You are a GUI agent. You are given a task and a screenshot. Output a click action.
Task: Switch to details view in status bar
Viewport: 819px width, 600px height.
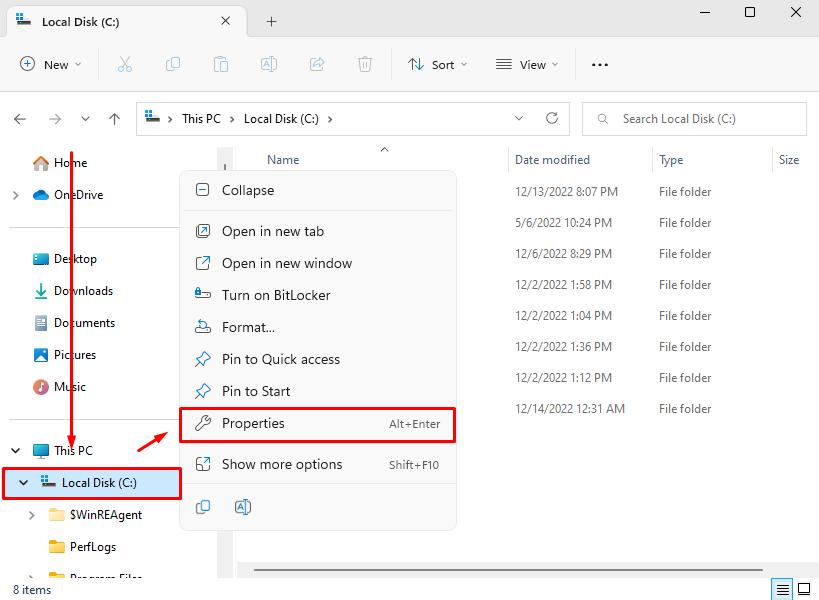782,590
